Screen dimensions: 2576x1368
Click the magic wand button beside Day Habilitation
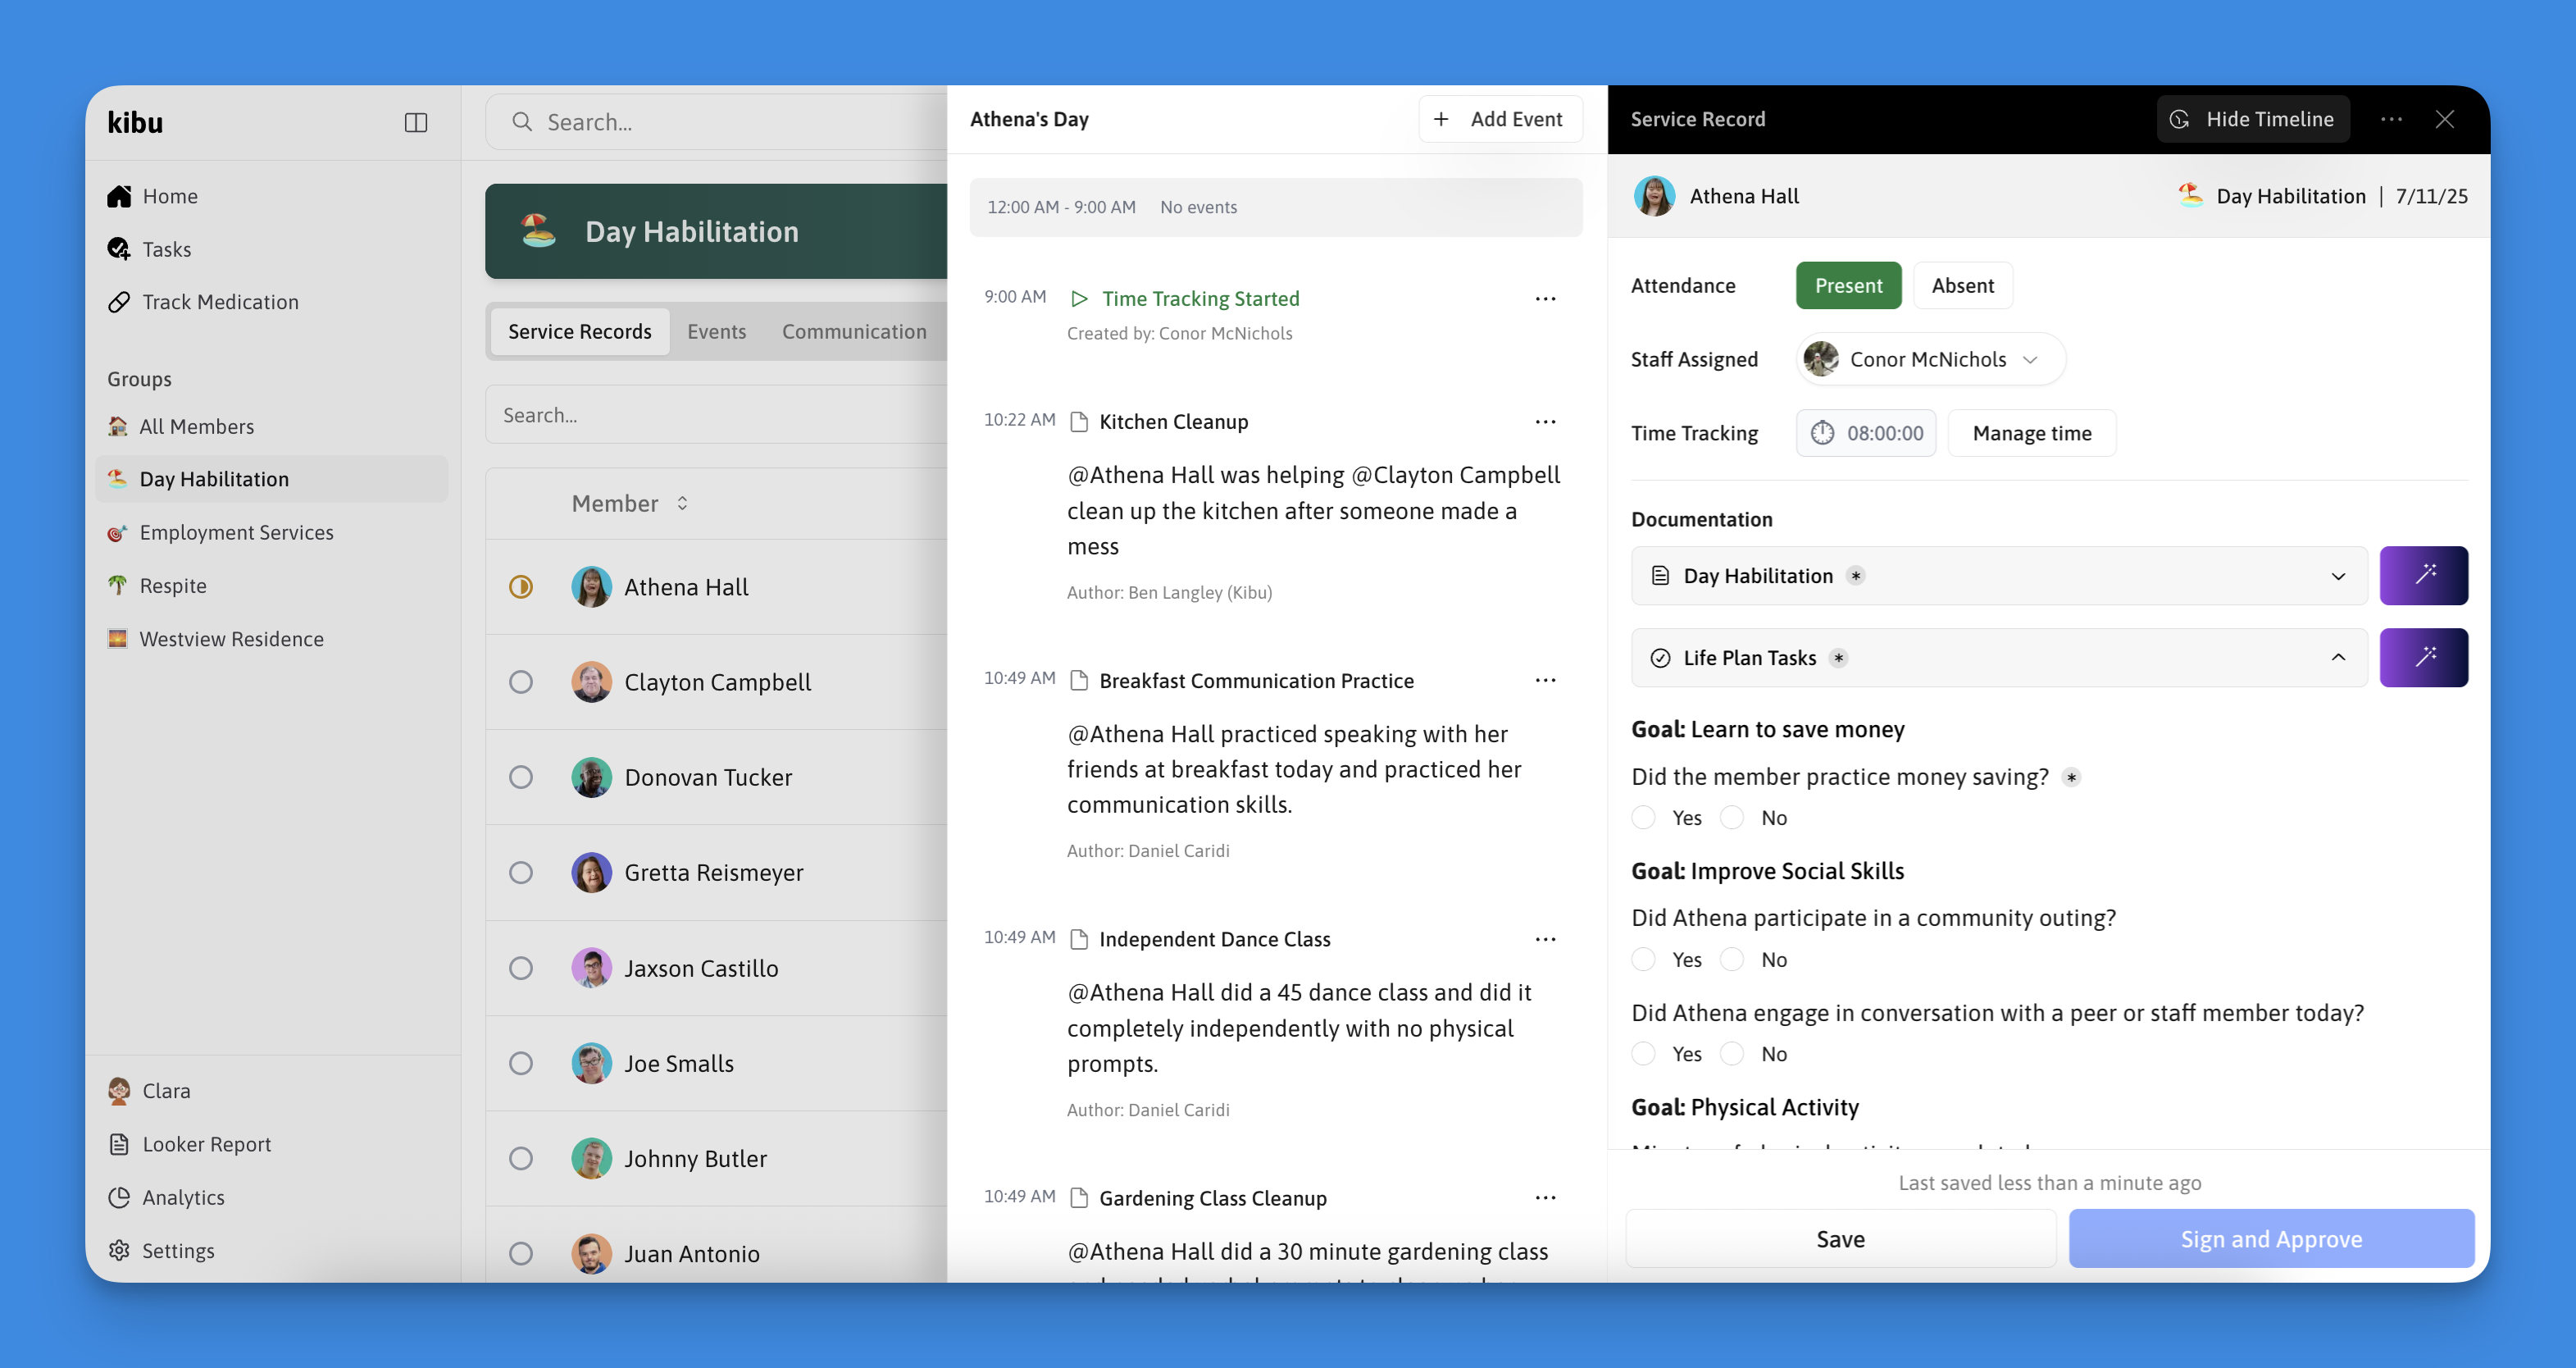click(x=2422, y=575)
